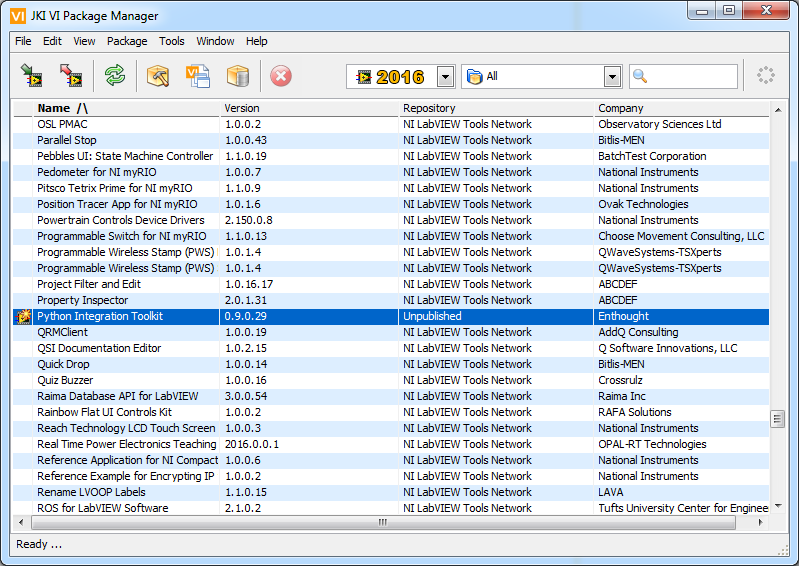Screen dimensions: 799x566
Task: Open the Help menu
Action: coord(256,41)
